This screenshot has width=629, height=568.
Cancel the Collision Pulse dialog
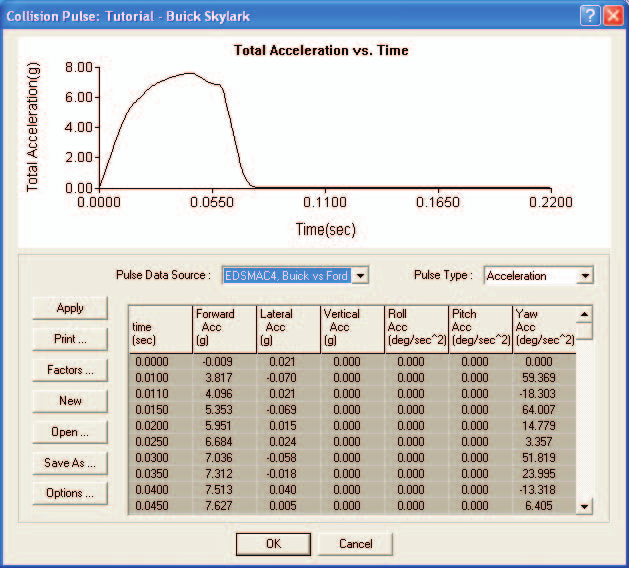[355, 544]
